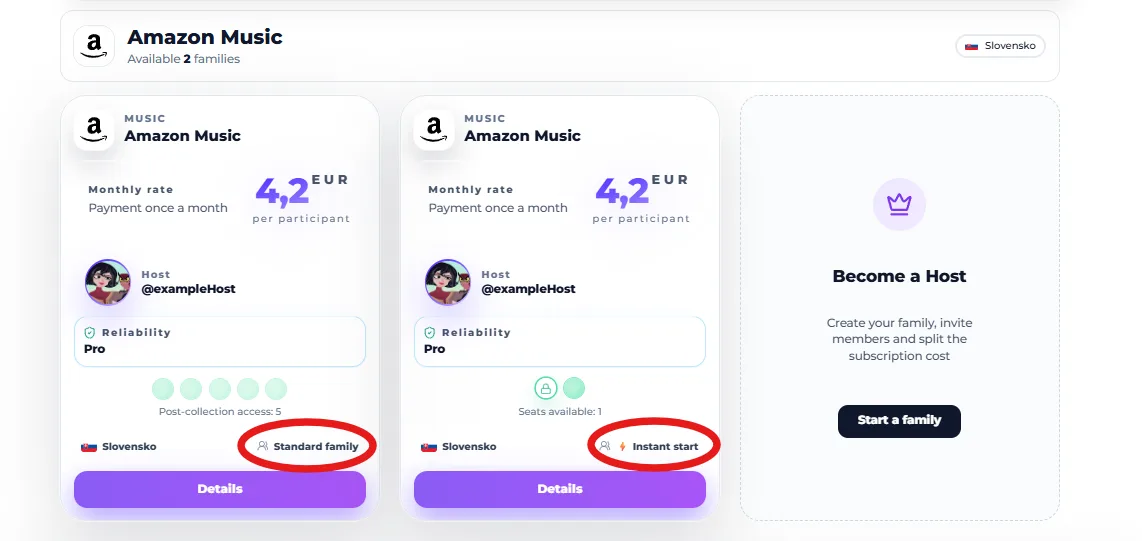Image resolution: width=1142 pixels, height=541 pixels.
Task: Click the Amazon icon on the first family card
Action: tap(94, 129)
